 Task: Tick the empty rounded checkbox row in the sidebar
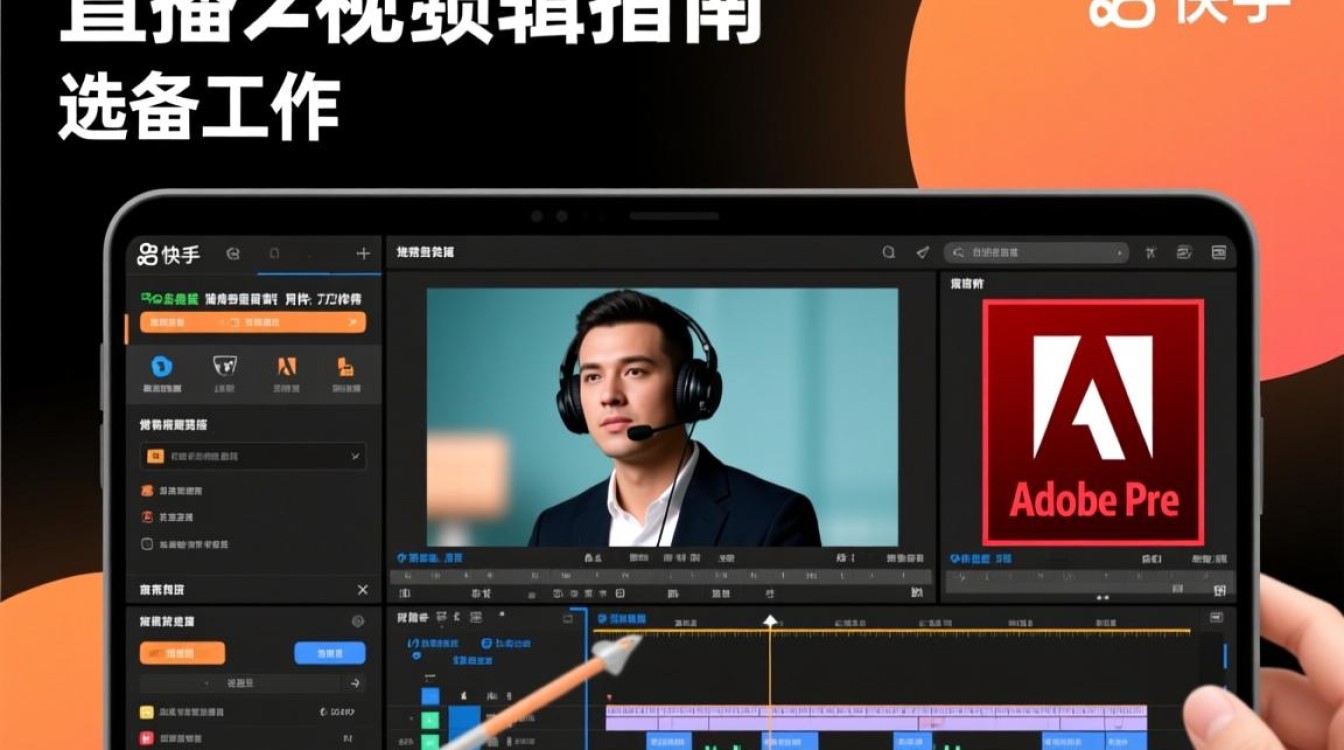tap(185, 544)
